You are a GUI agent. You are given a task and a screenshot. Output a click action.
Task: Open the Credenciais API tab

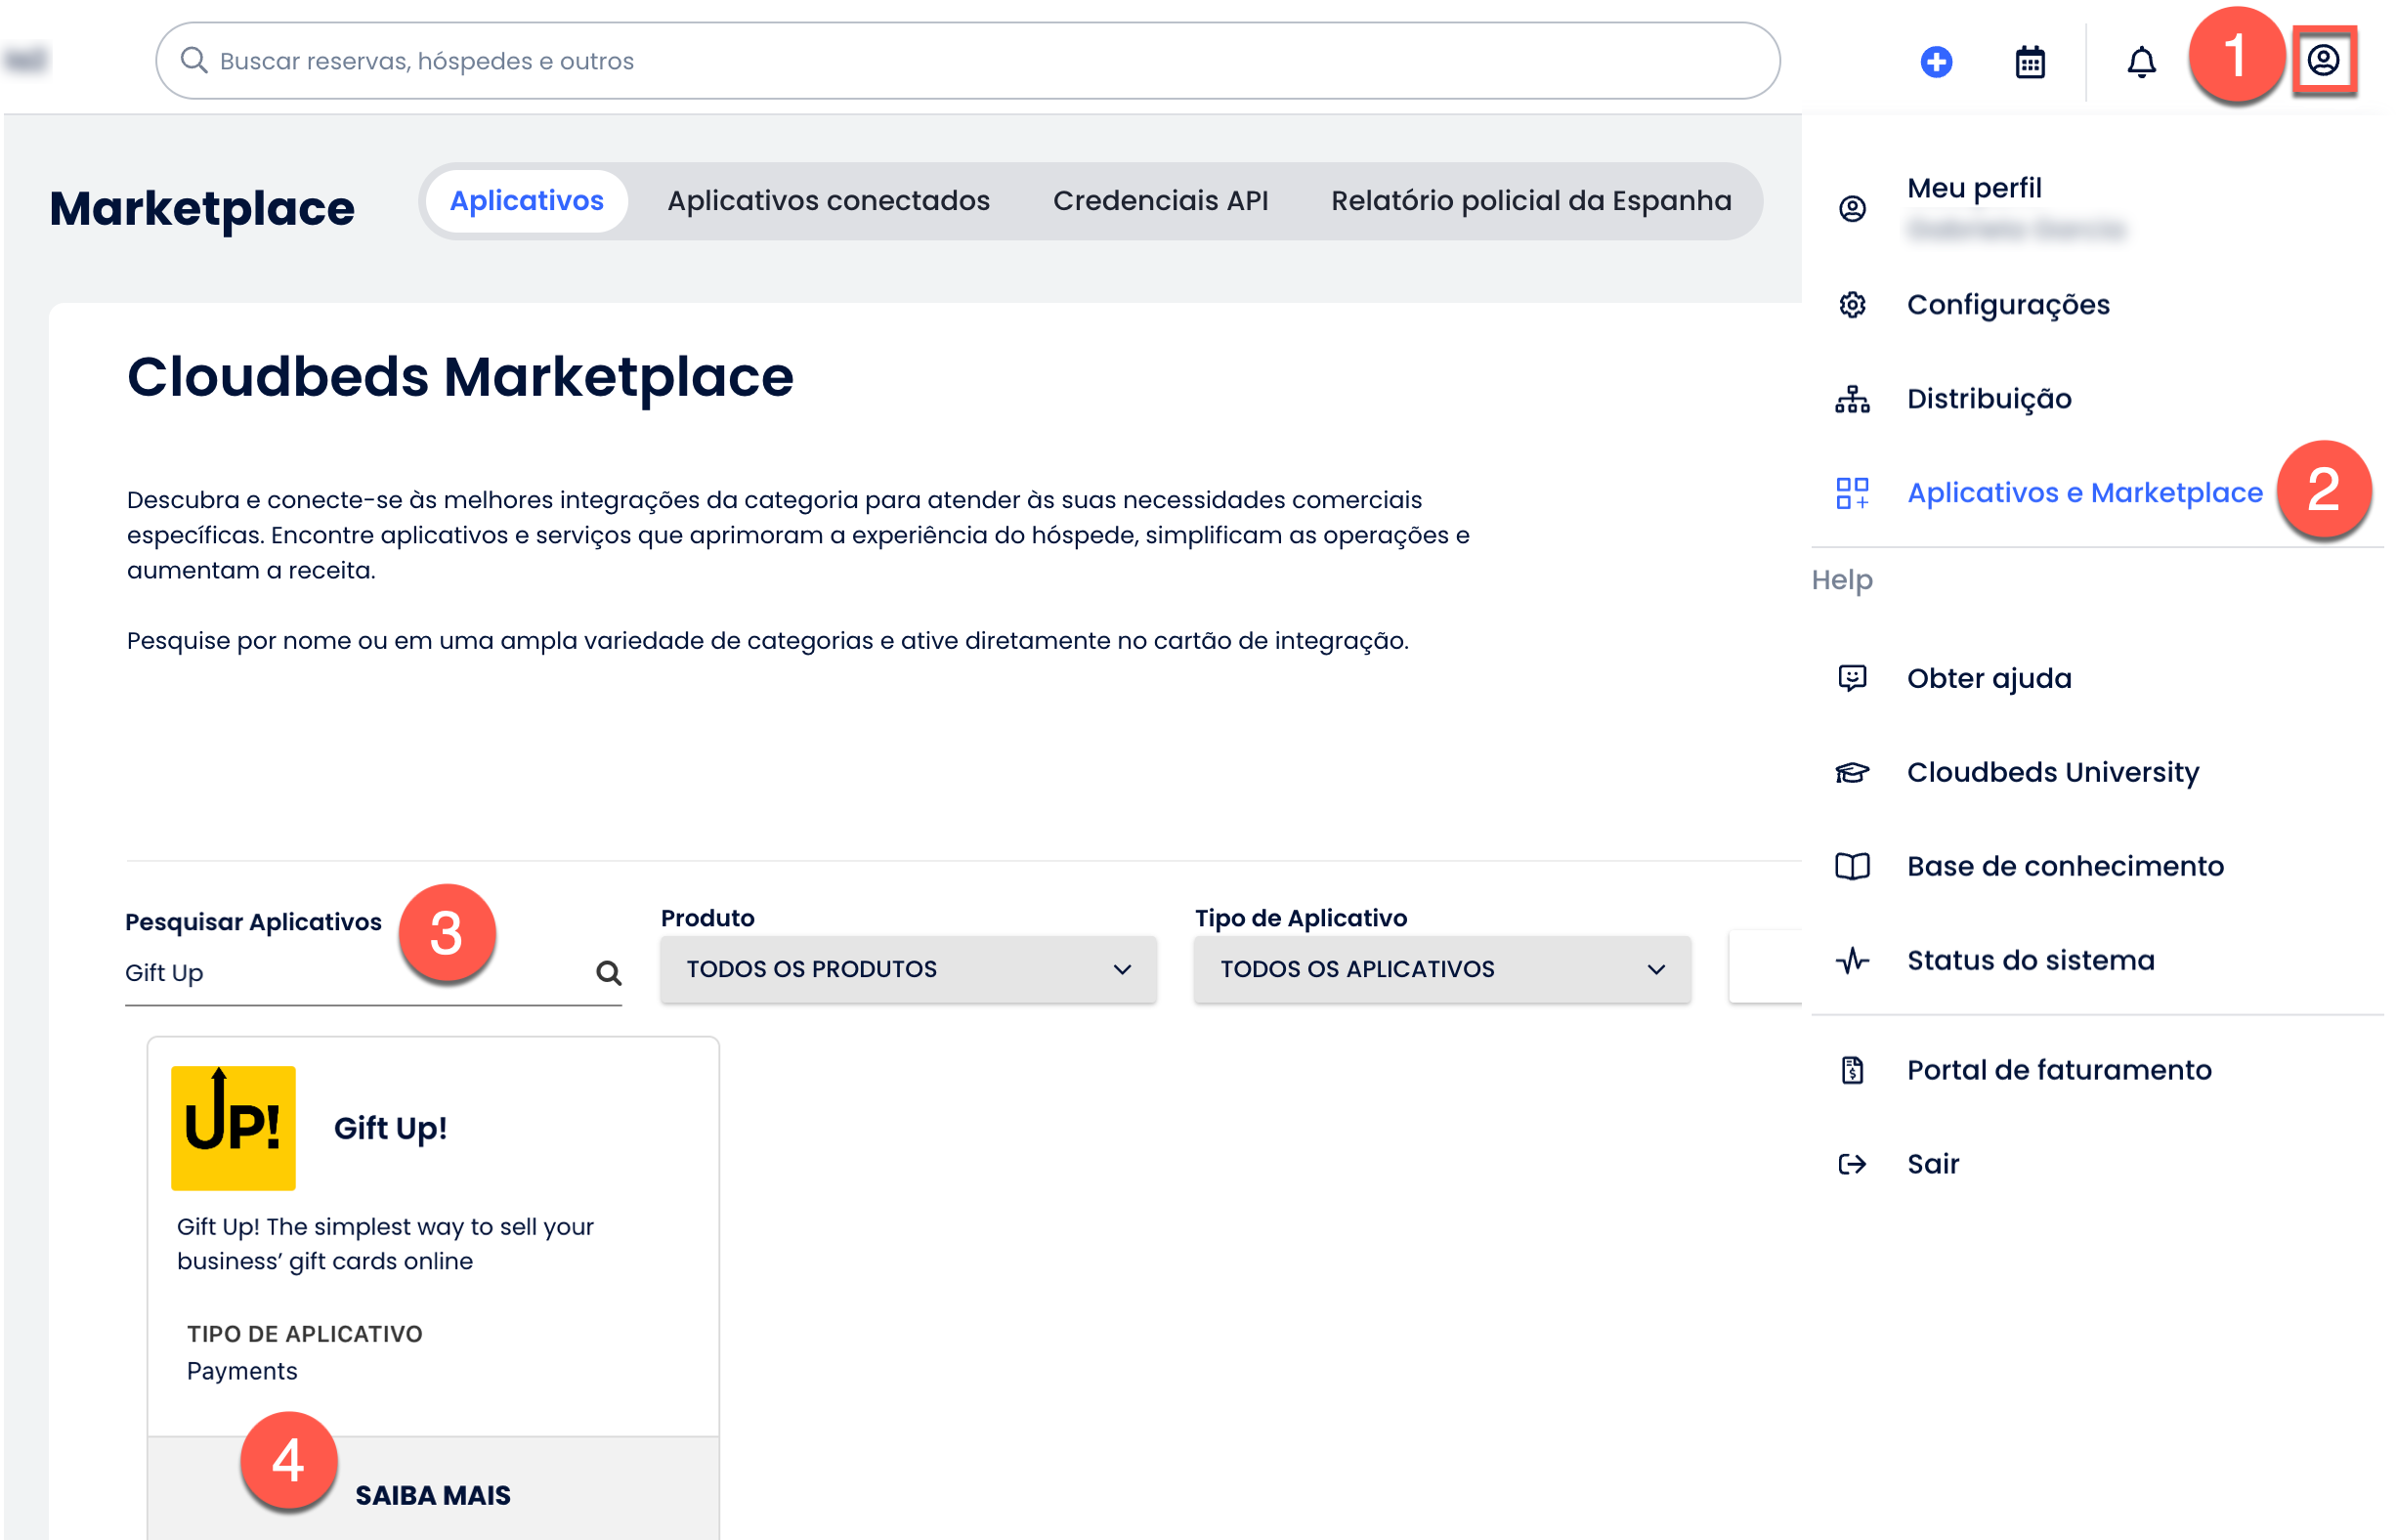pos(1160,201)
